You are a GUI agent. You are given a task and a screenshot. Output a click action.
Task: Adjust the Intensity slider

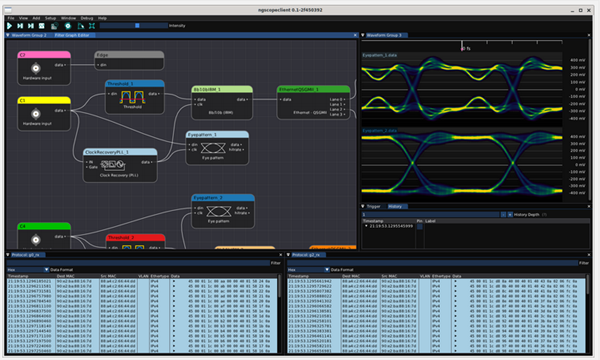click(134, 26)
